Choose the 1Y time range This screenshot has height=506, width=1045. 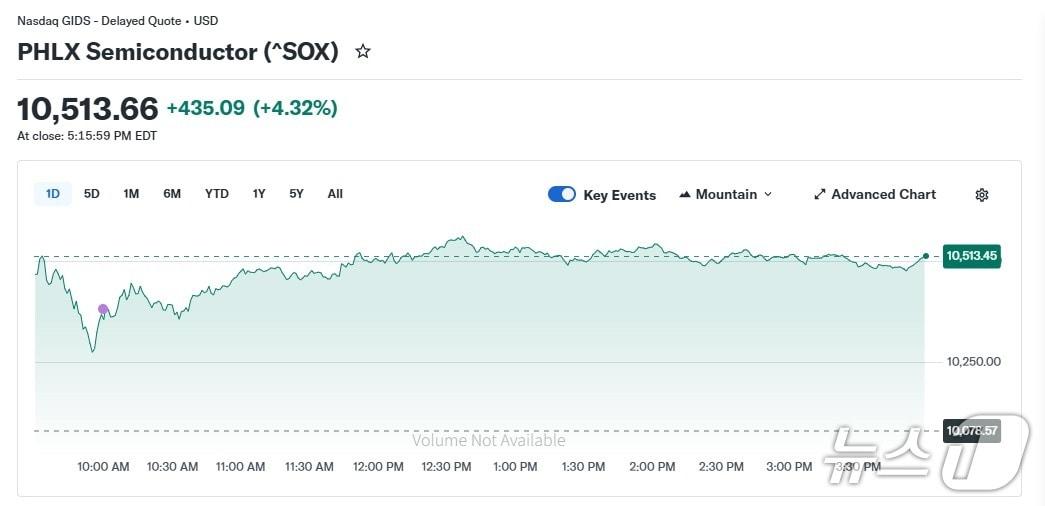click(259, 194)
